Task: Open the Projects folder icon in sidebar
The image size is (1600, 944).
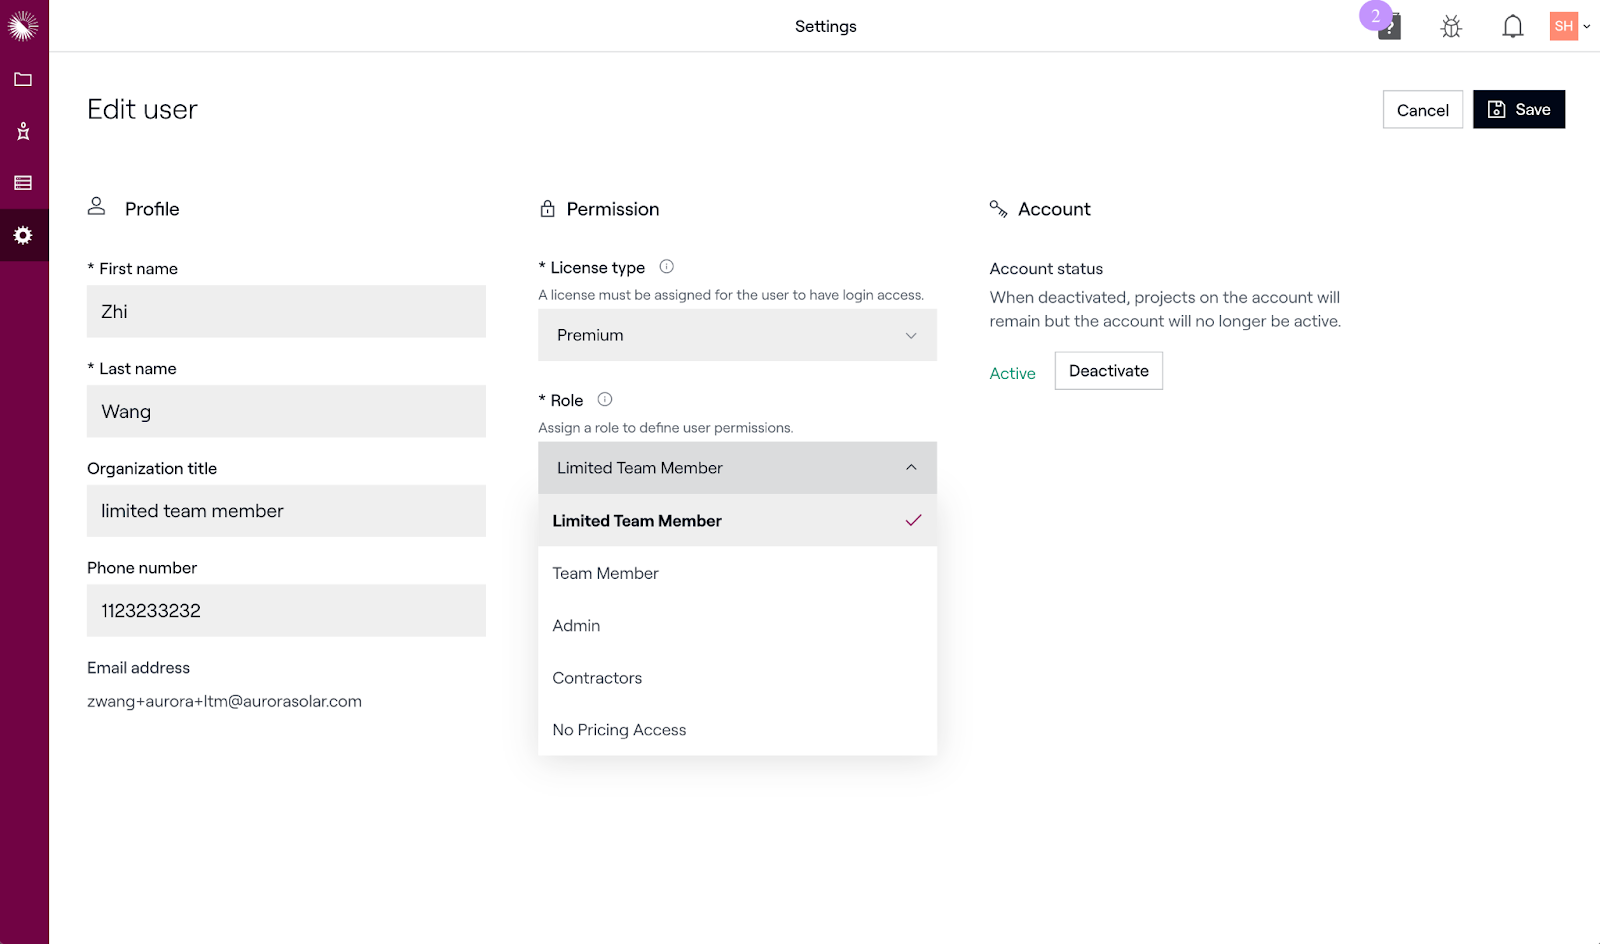Action: pos(23,79)
